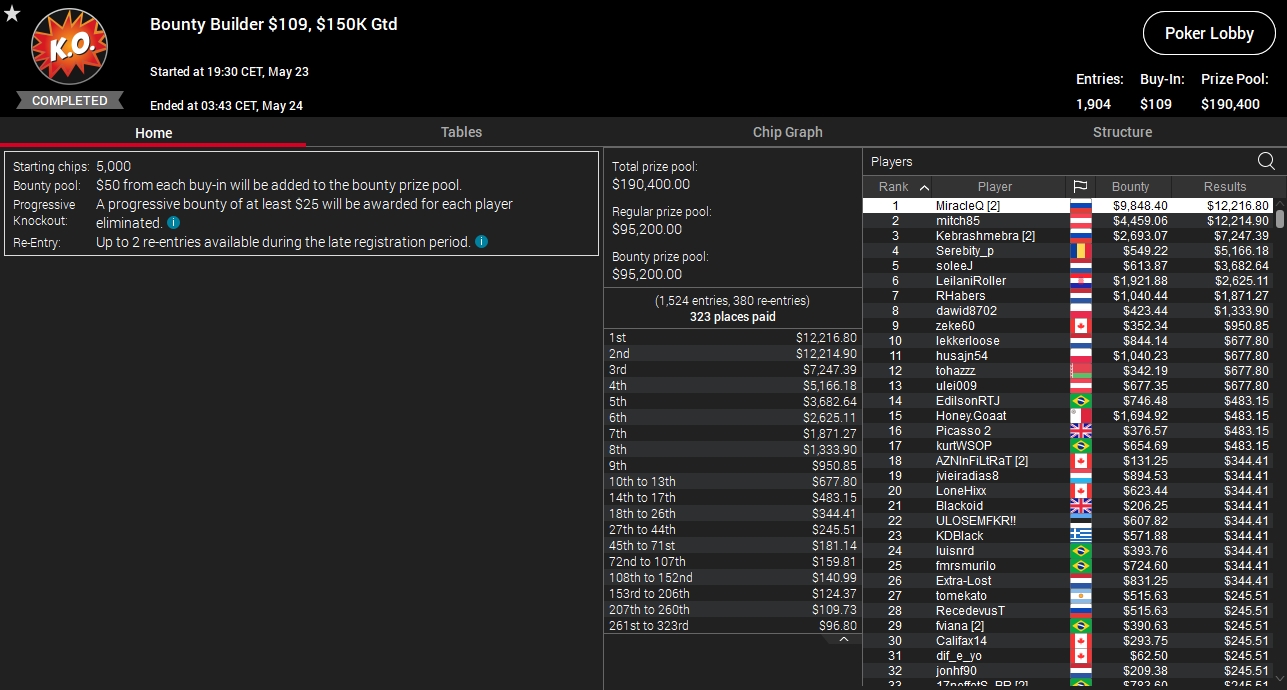Click the Re-Entry info icon
Viewport: 1287px width, 690px height.
(482, 242)
